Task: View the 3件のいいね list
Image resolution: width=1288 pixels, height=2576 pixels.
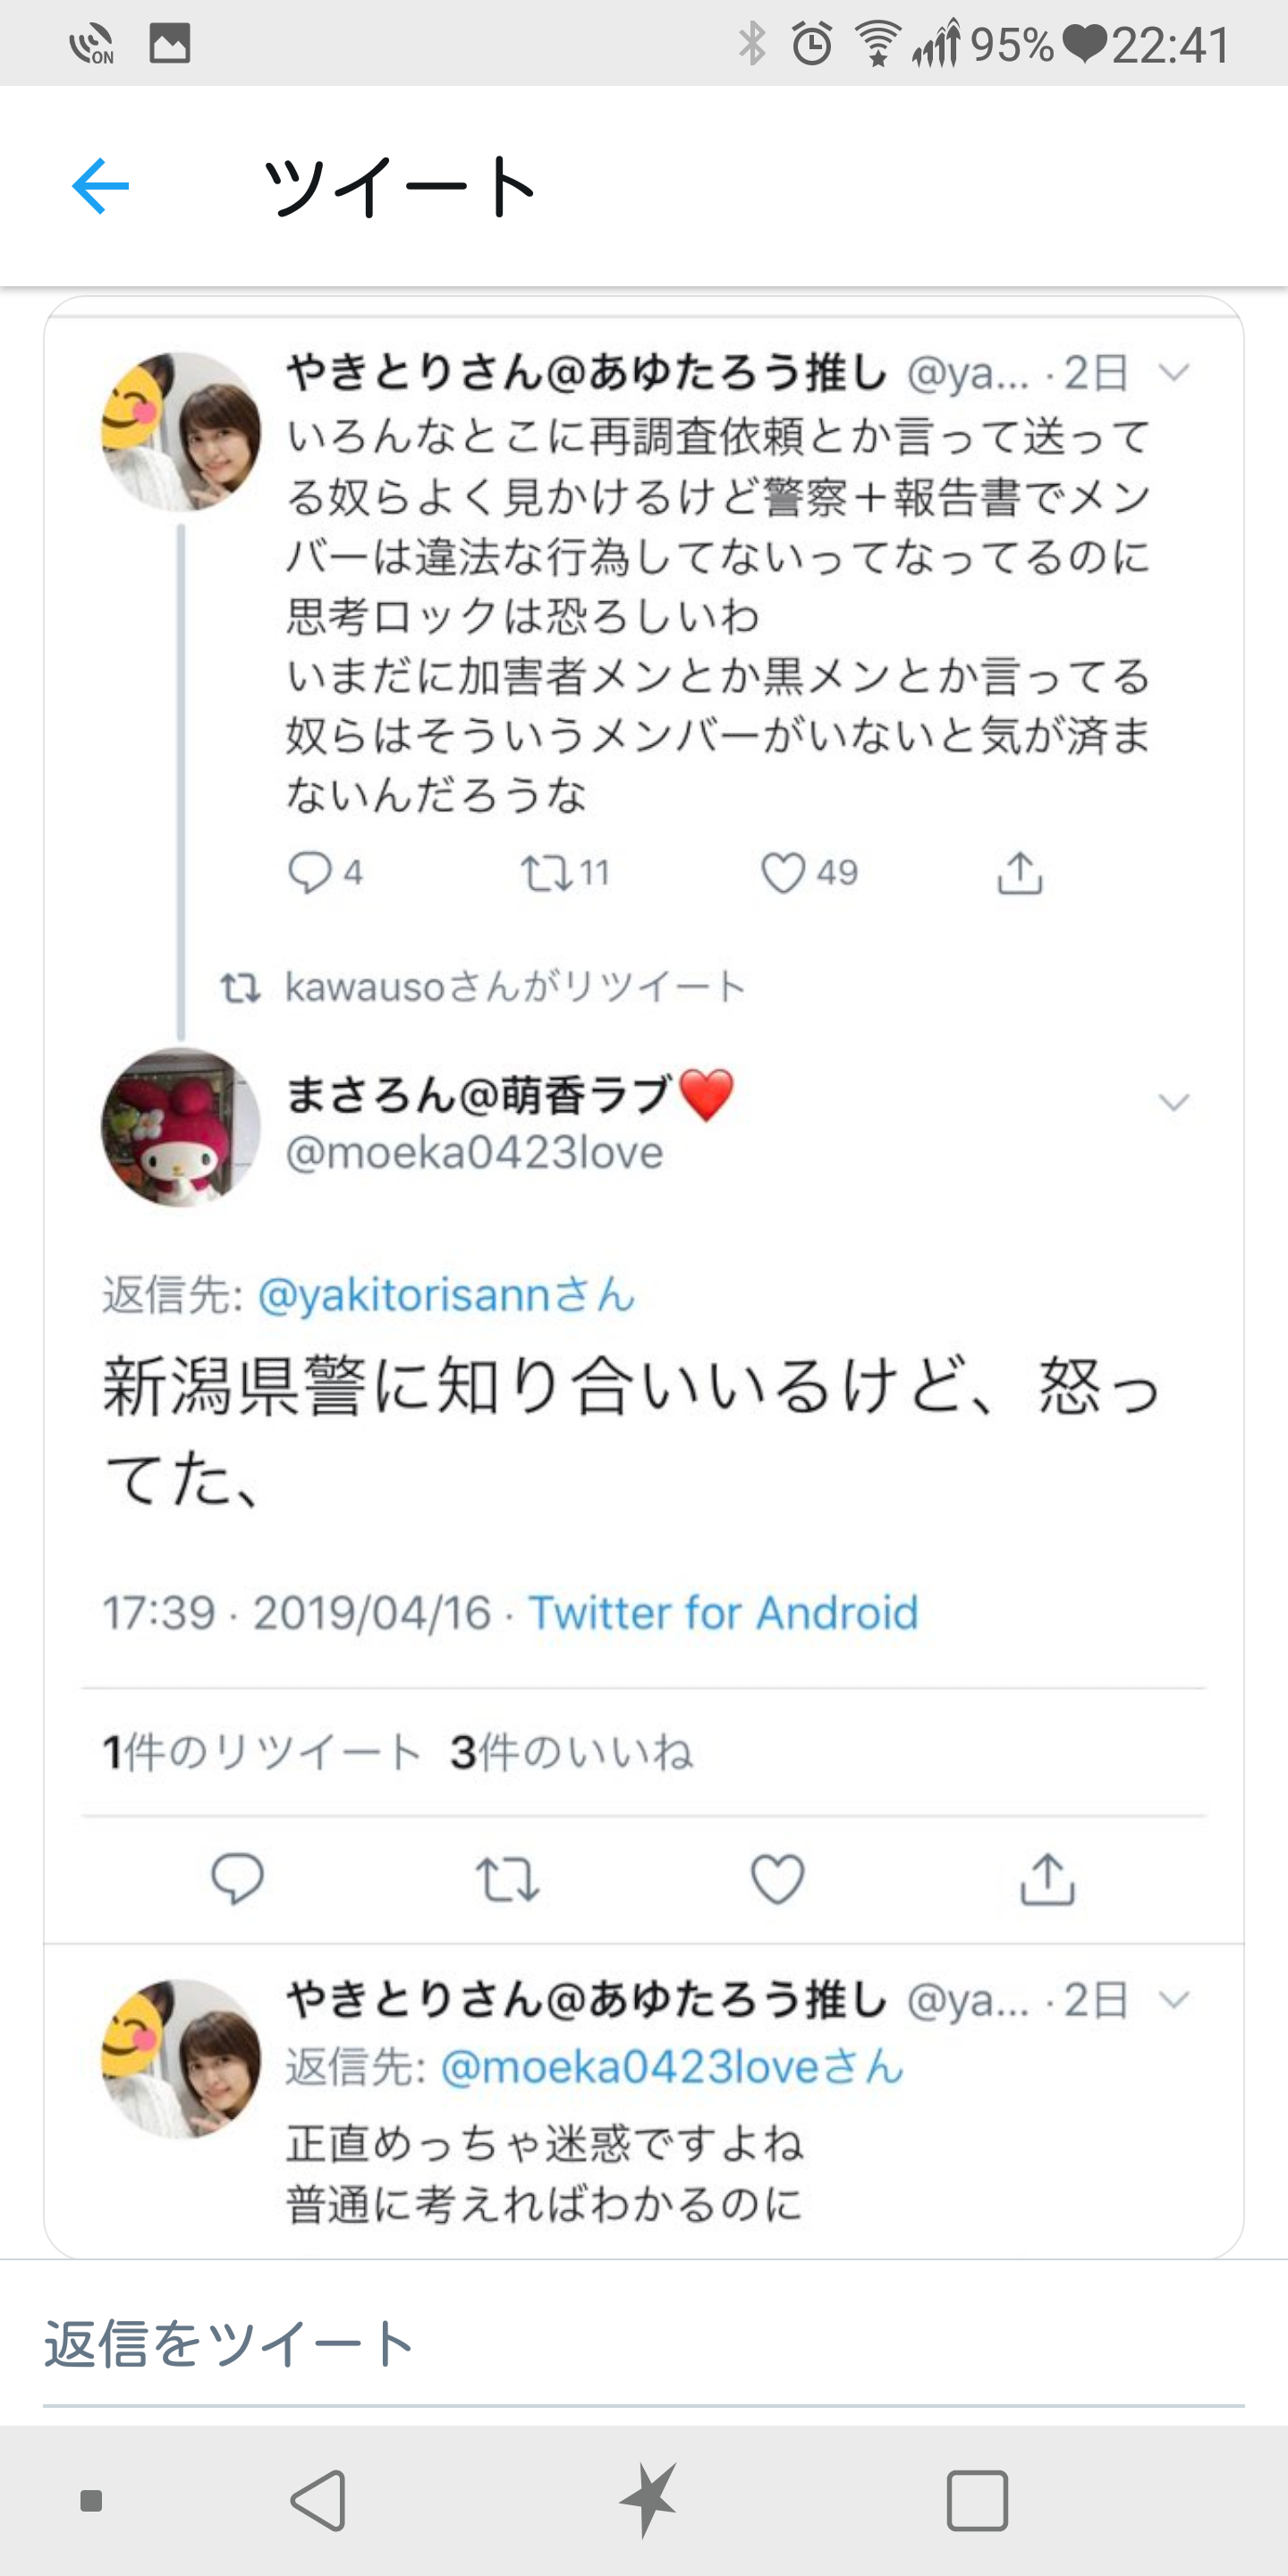Action: [x=571, y=1752]
